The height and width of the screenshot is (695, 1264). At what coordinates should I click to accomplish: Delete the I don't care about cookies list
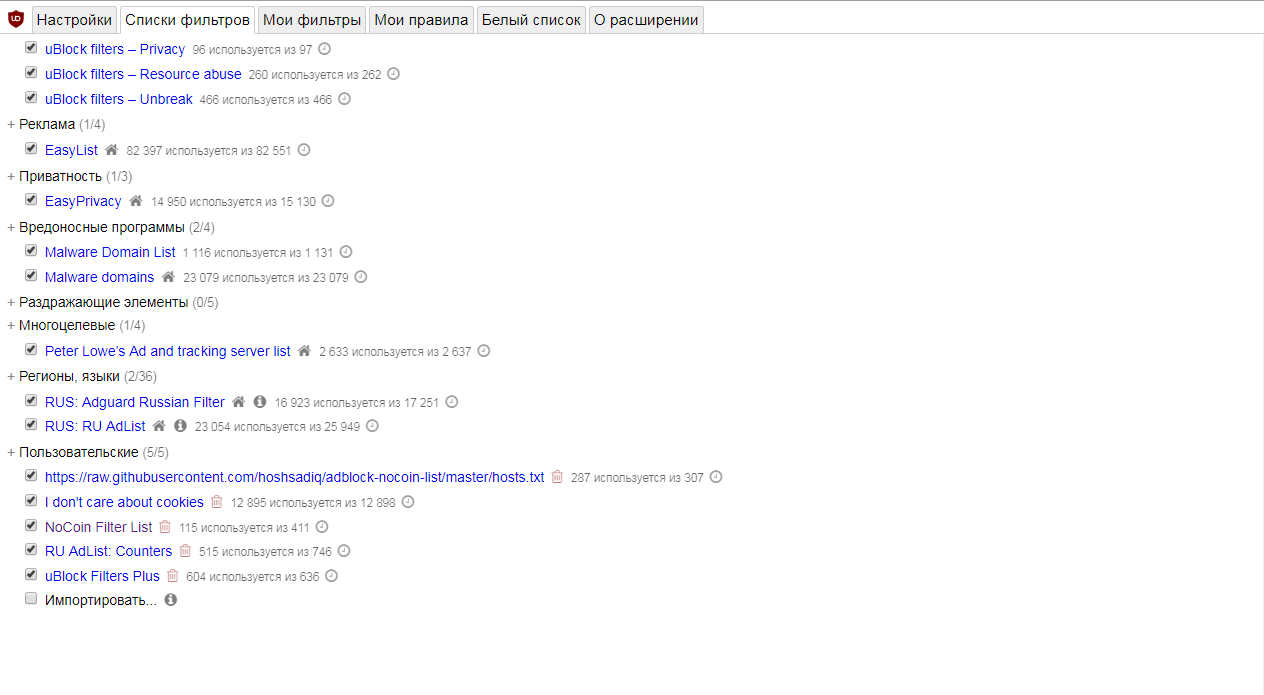point(216,502)
